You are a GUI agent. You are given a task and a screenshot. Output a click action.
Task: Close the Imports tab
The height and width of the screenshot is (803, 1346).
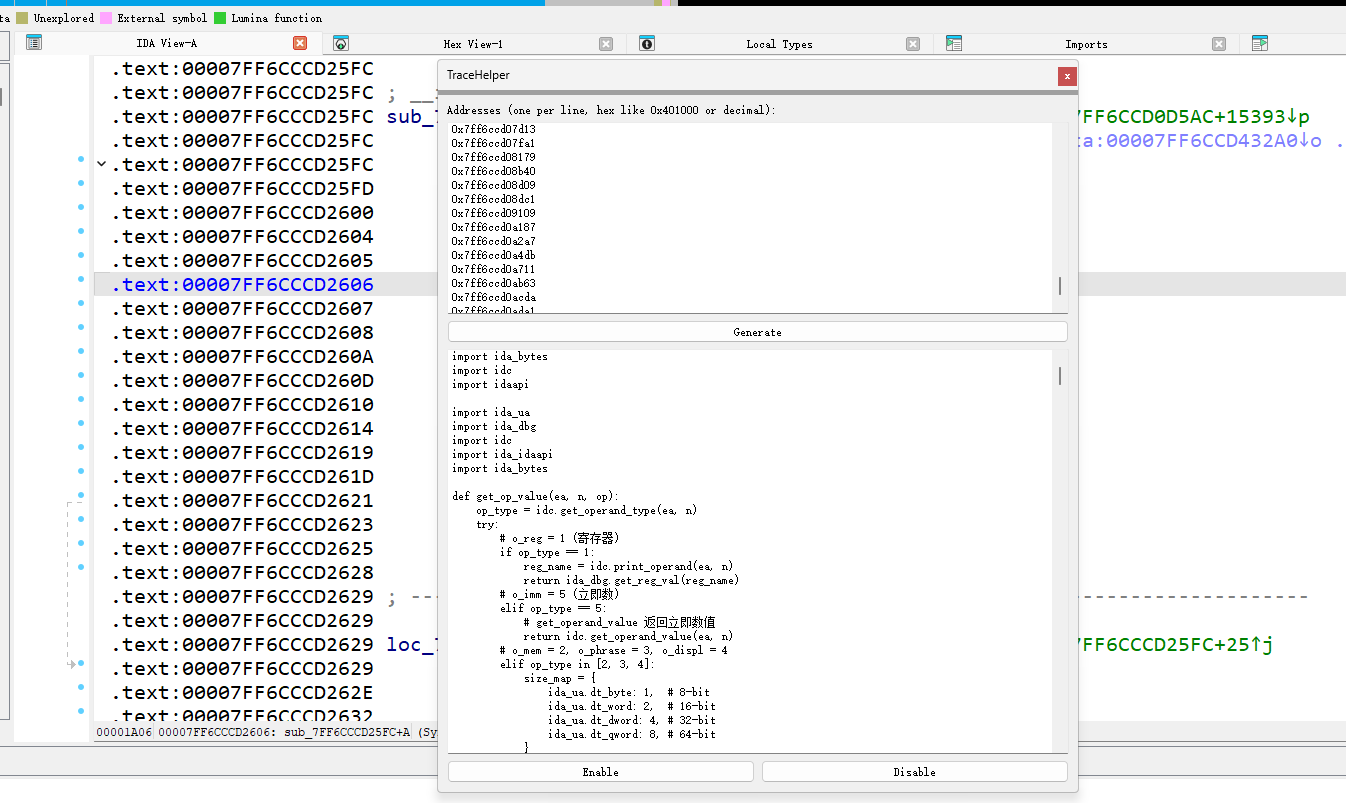point(1219,43)
